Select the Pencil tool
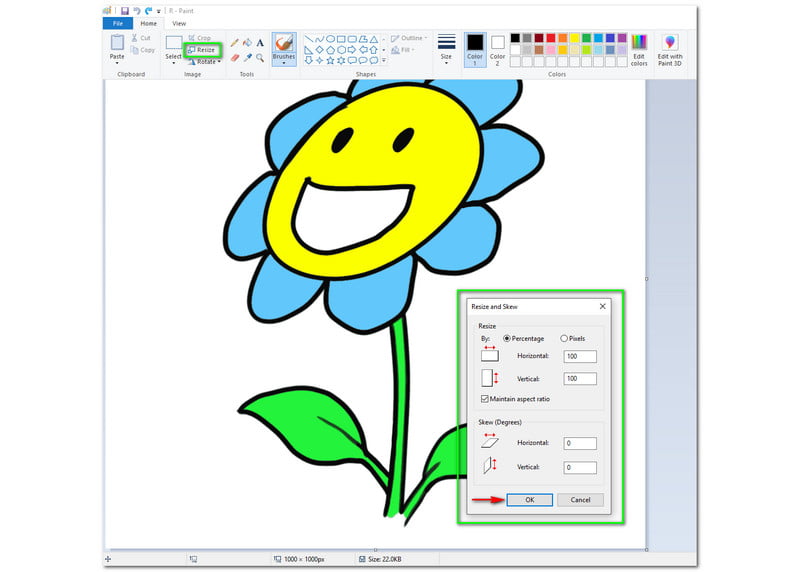The image size is (800, 572). pos(235,43)
